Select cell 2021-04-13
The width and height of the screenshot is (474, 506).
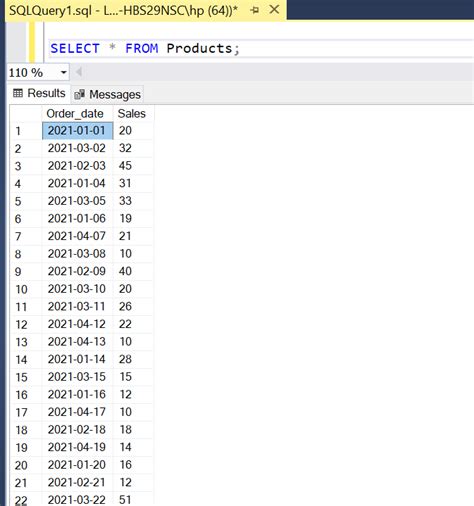[x=77, y=342]
